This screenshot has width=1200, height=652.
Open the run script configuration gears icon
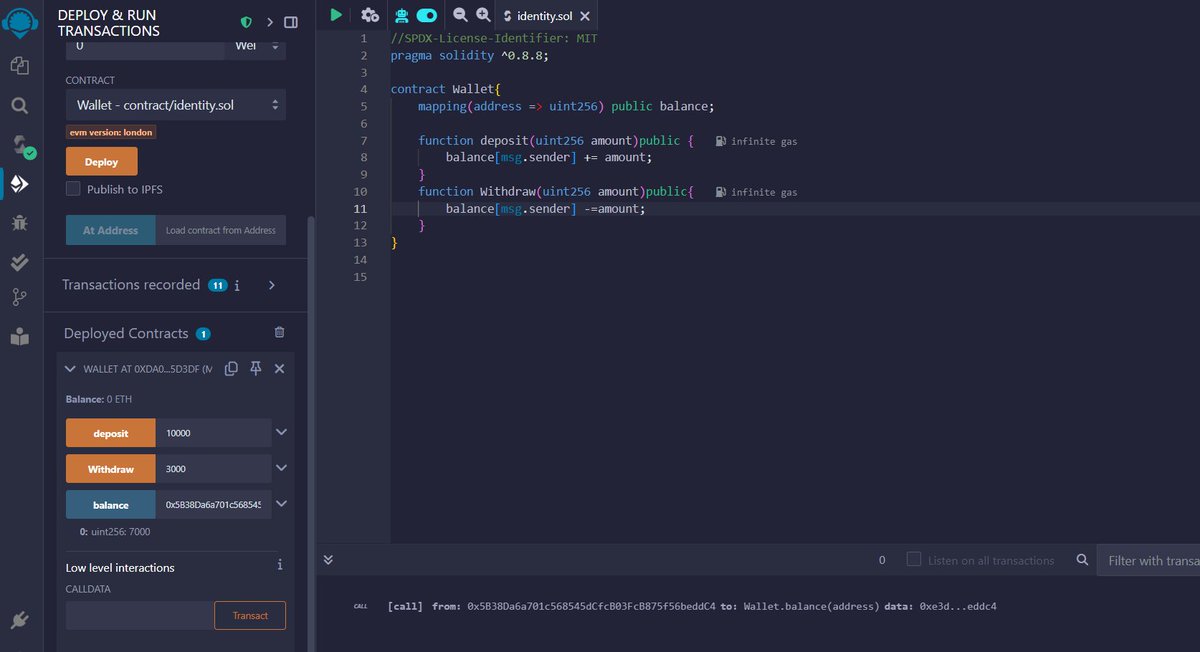coord(370,14)
